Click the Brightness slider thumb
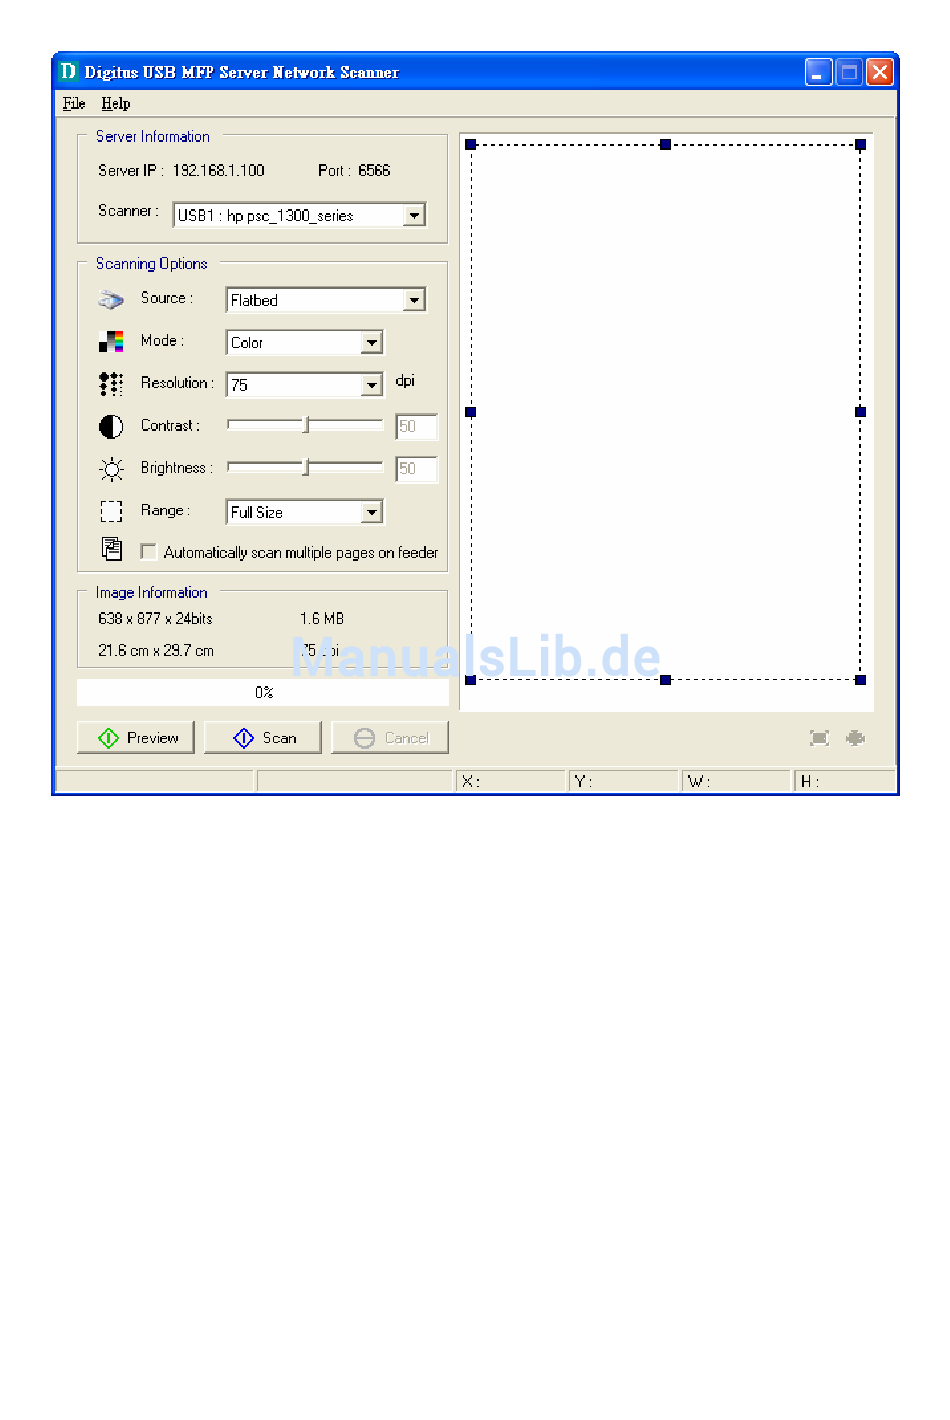Viewport: 950px width, 1420px height. pyautogui.click(x=306, y=467)
